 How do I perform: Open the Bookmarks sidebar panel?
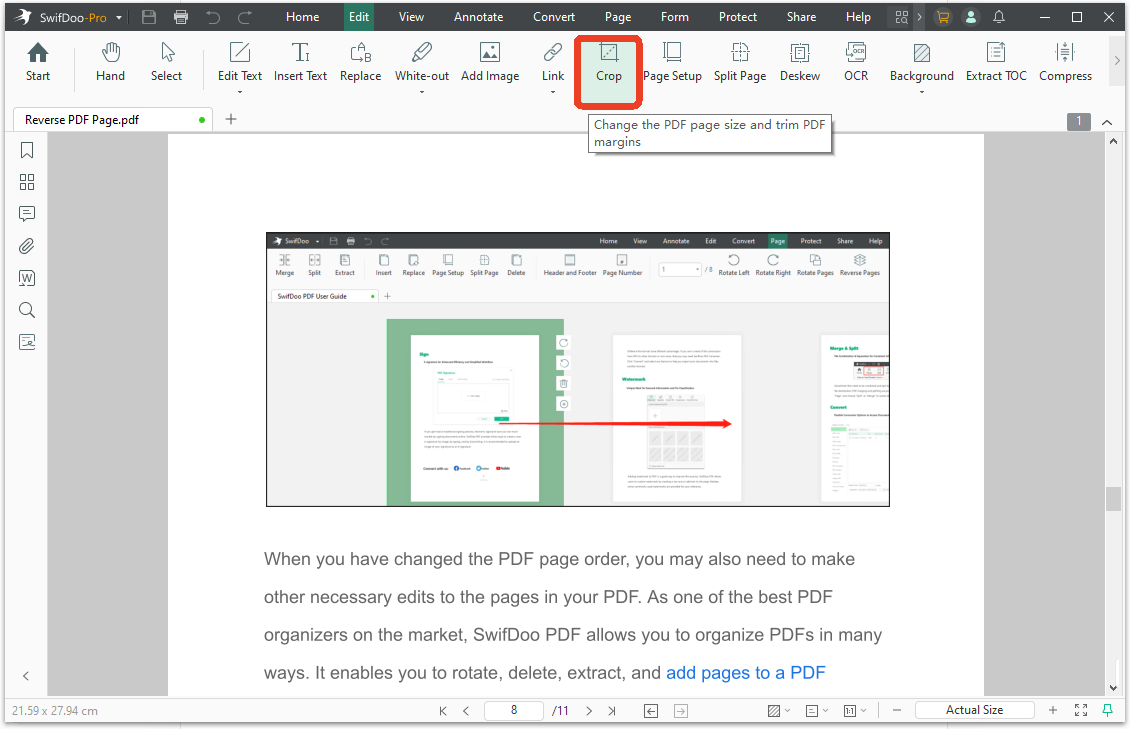point(27,150)
